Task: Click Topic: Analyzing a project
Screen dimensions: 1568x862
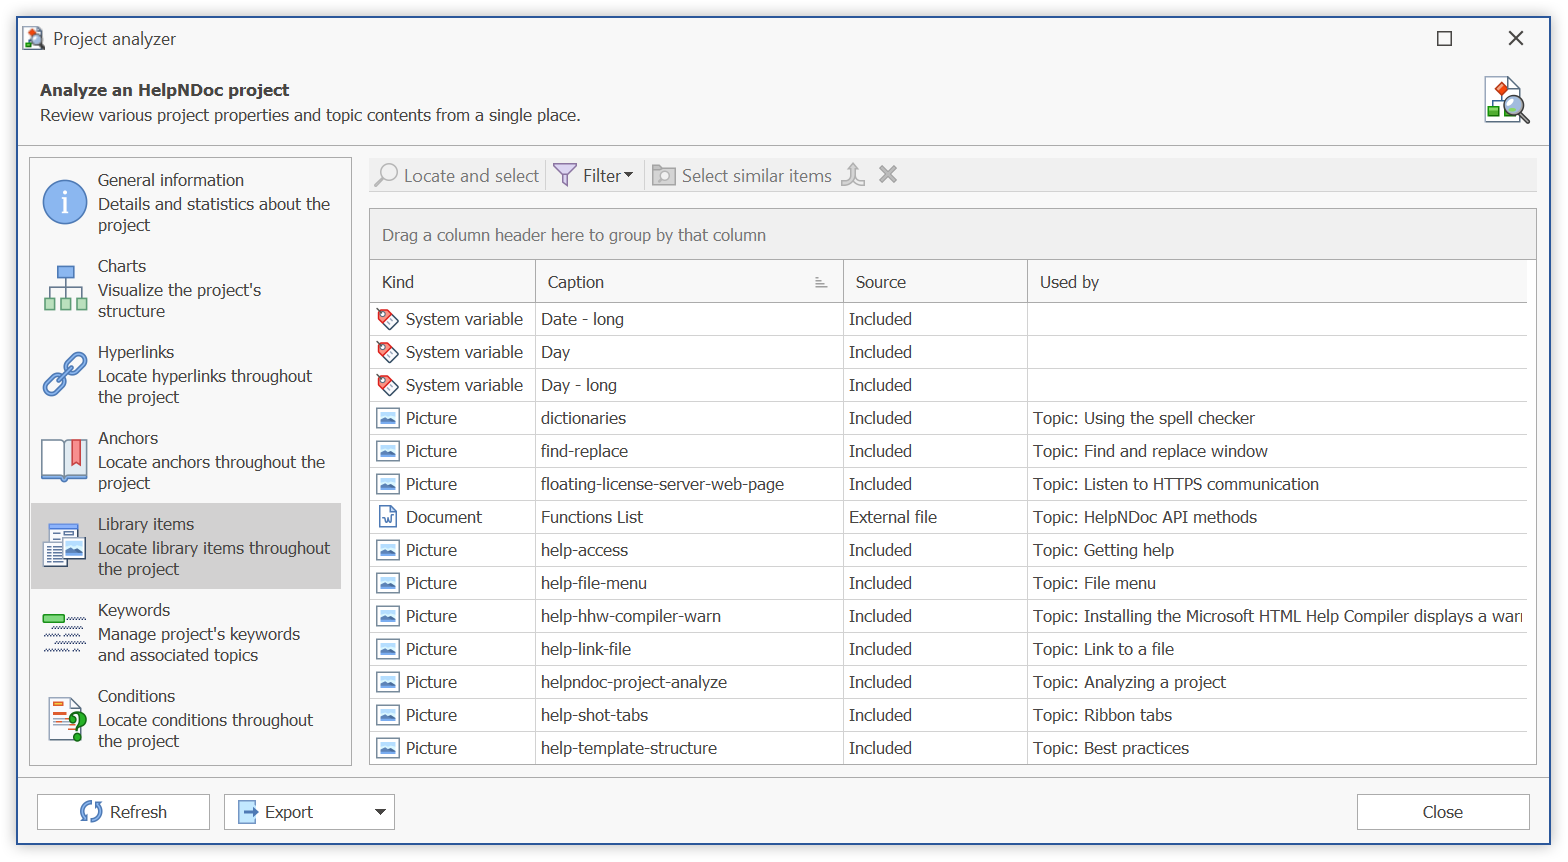Action: [x=1129, y=682]
